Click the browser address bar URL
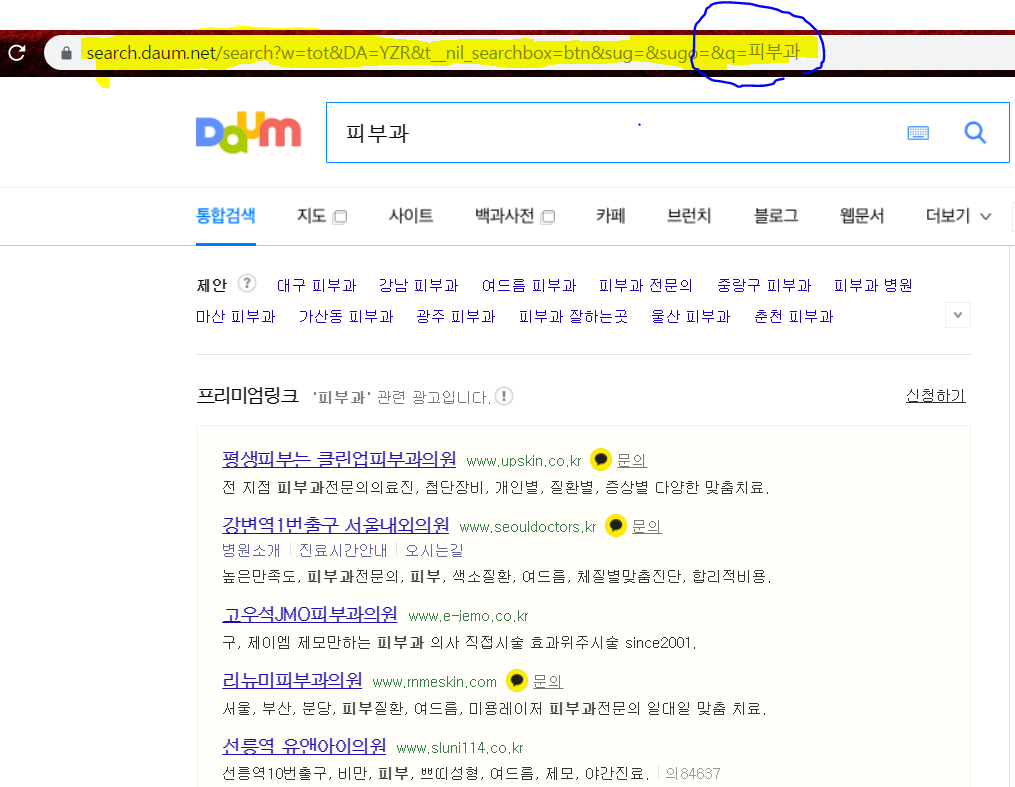Screen dimensions: 1015x787 [443, 53]
